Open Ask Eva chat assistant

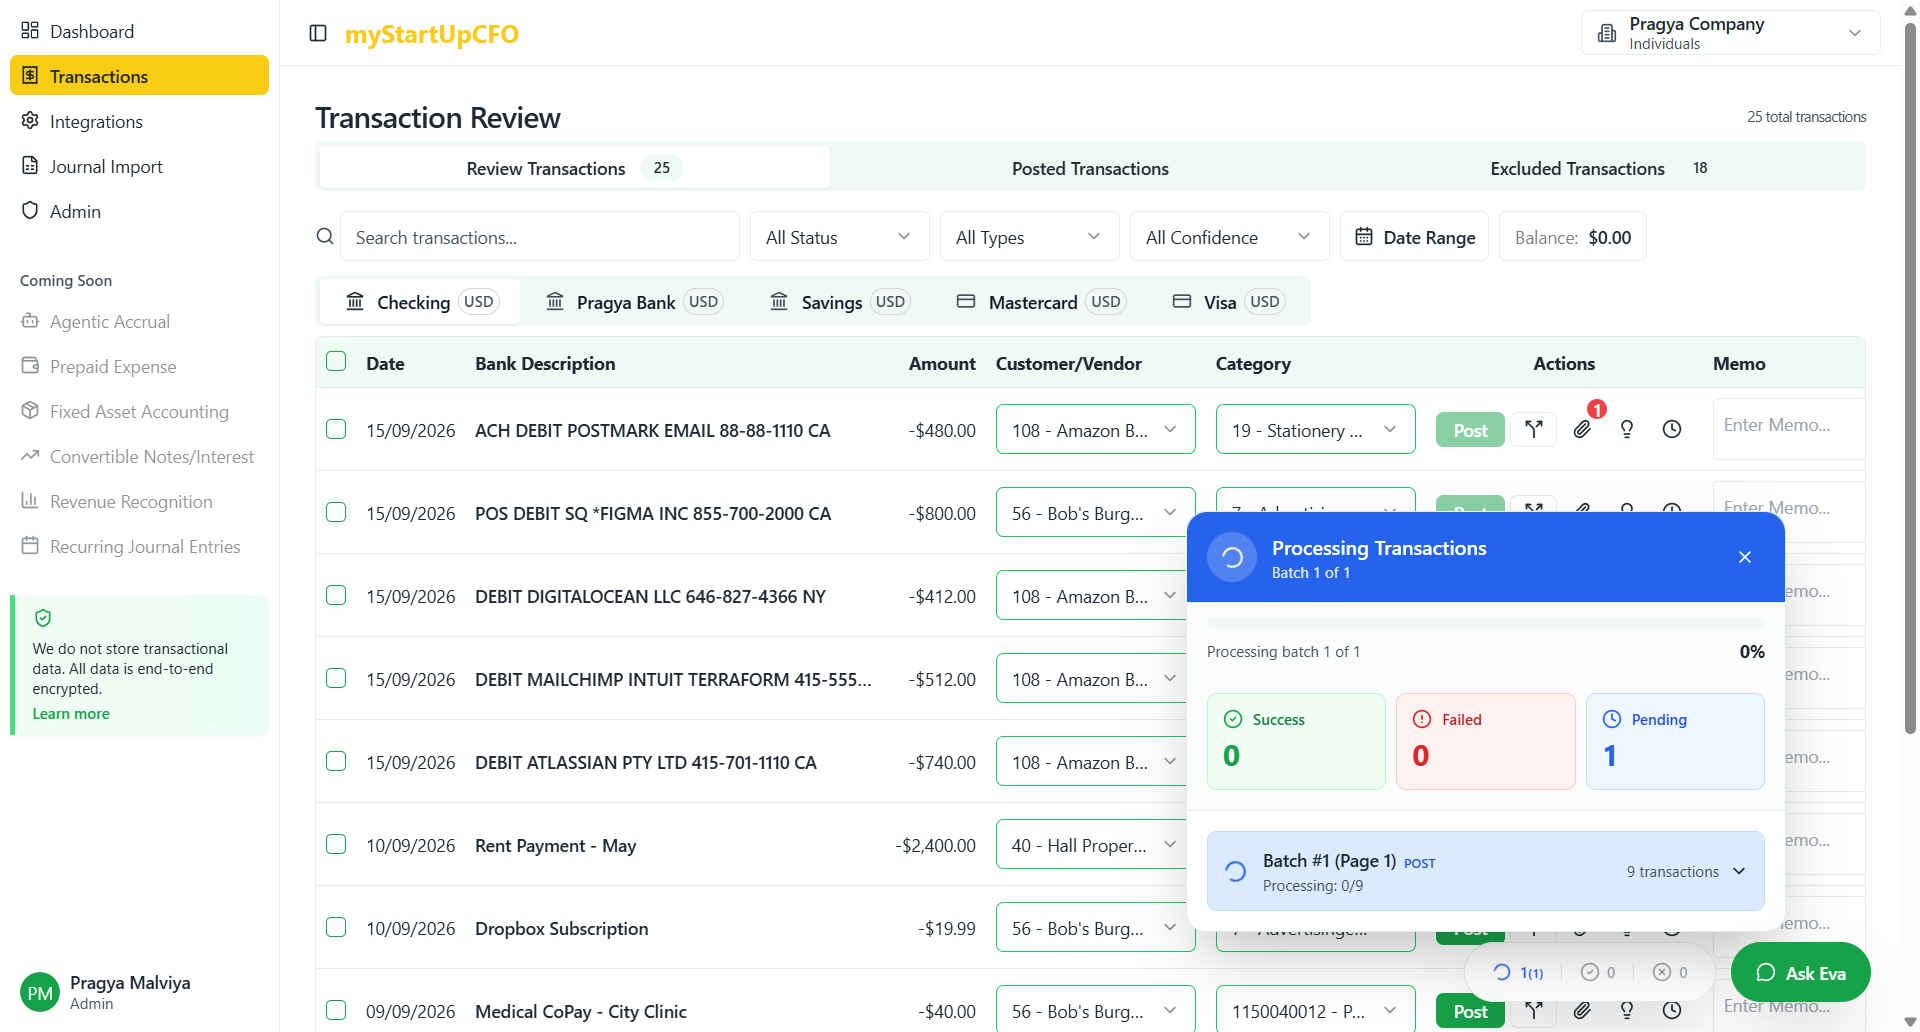(x=1800, y=973)
